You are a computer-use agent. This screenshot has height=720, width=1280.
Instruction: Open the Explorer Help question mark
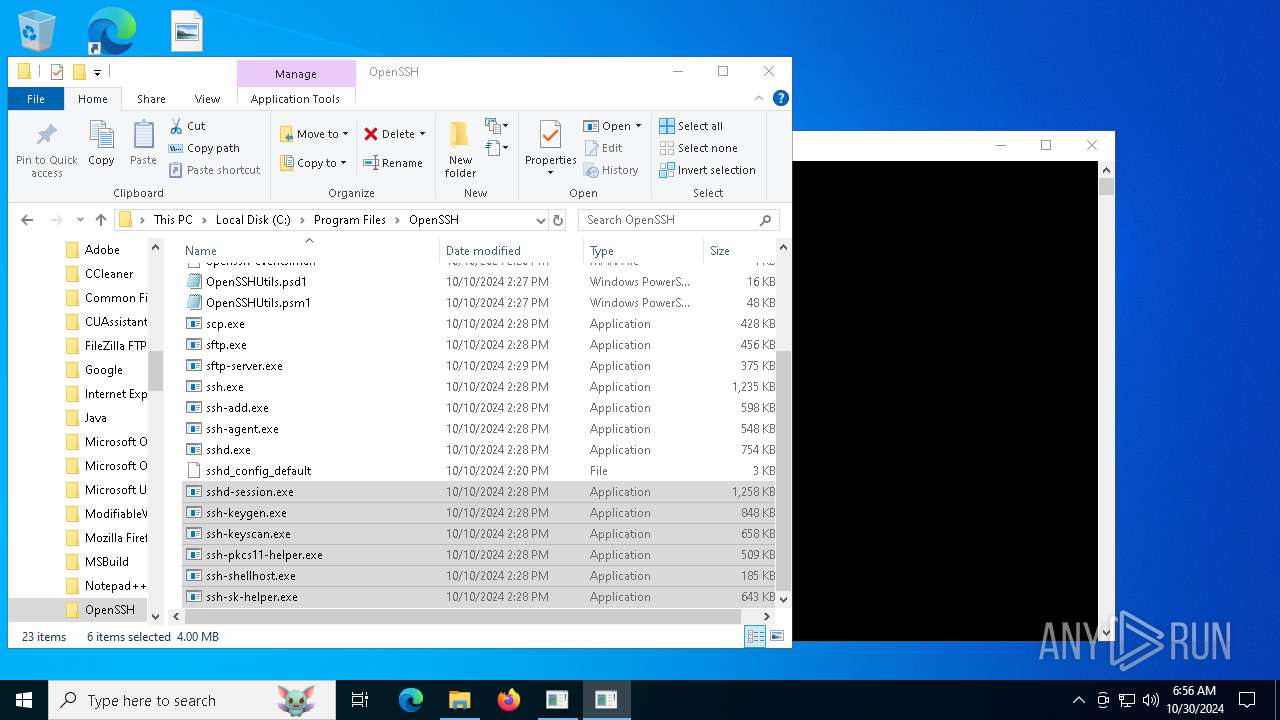coord(781,98)
